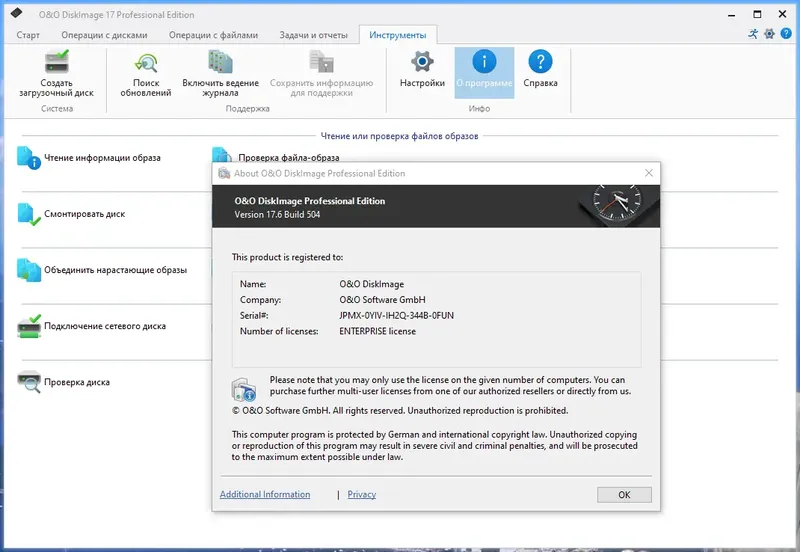Click small gear icon at top right
The image size is (800, 552).
coord(769,34)
